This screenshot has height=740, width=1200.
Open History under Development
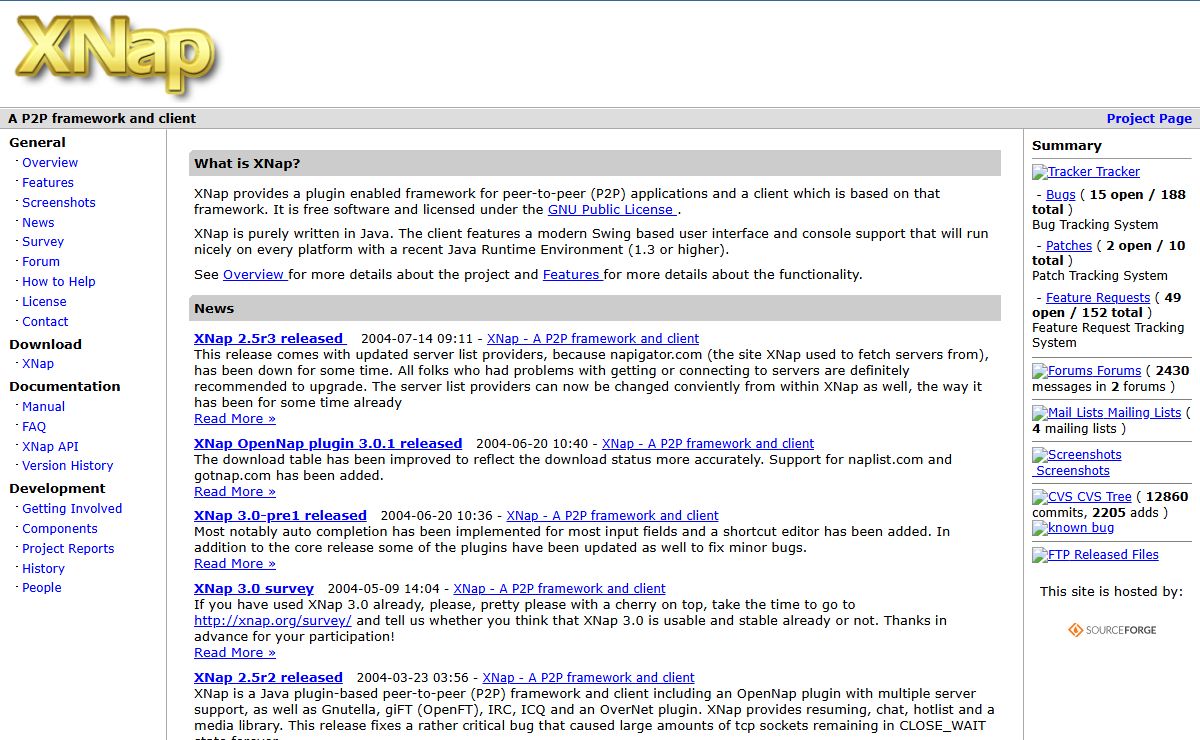pos(43,569)
